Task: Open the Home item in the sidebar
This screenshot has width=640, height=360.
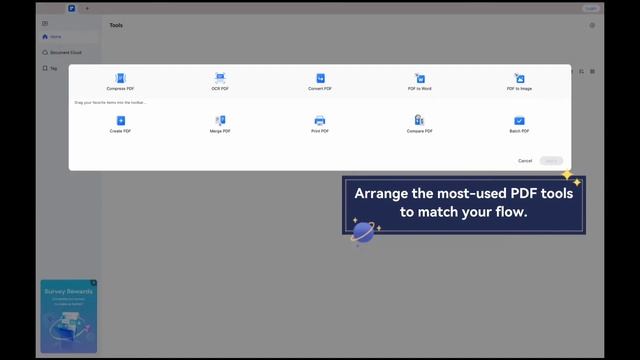Action: [x=69, y=37]
